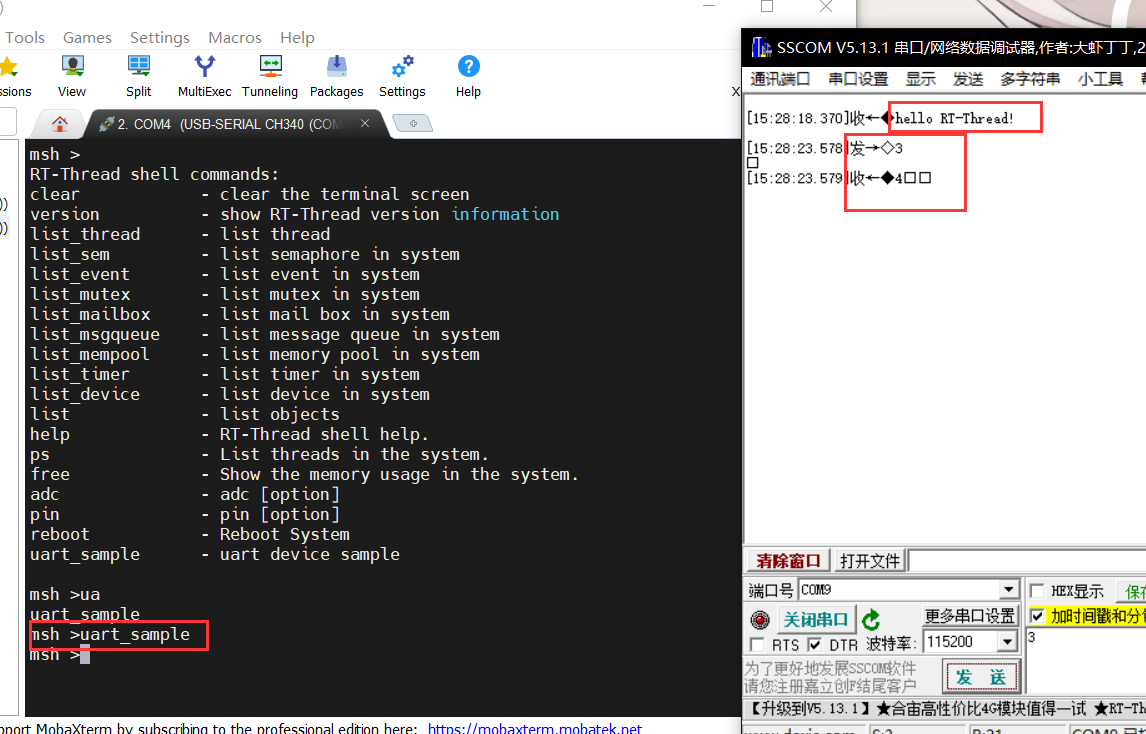The width and height of the screenshot is (1146, 734).
Task: Enable HEX显示 hex display checkbox
Action: coord(1038,590)
